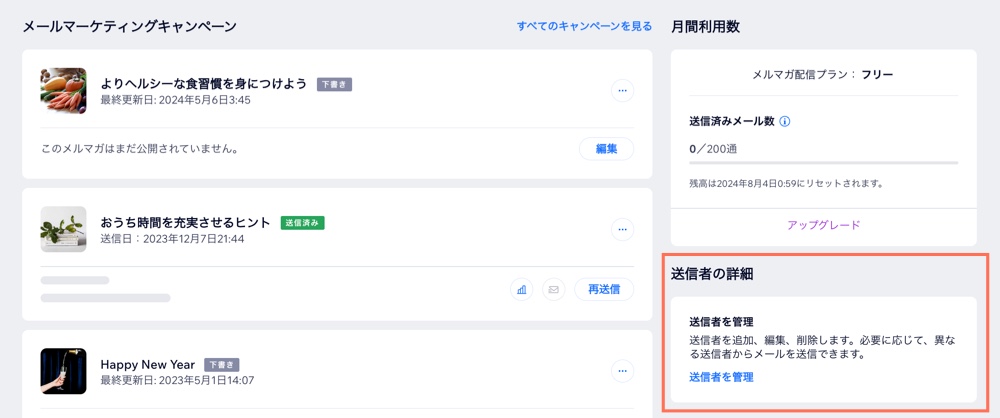Click the bold 送信者を管理 card title
Viewport: 1000px width, 418px height.
721,322
